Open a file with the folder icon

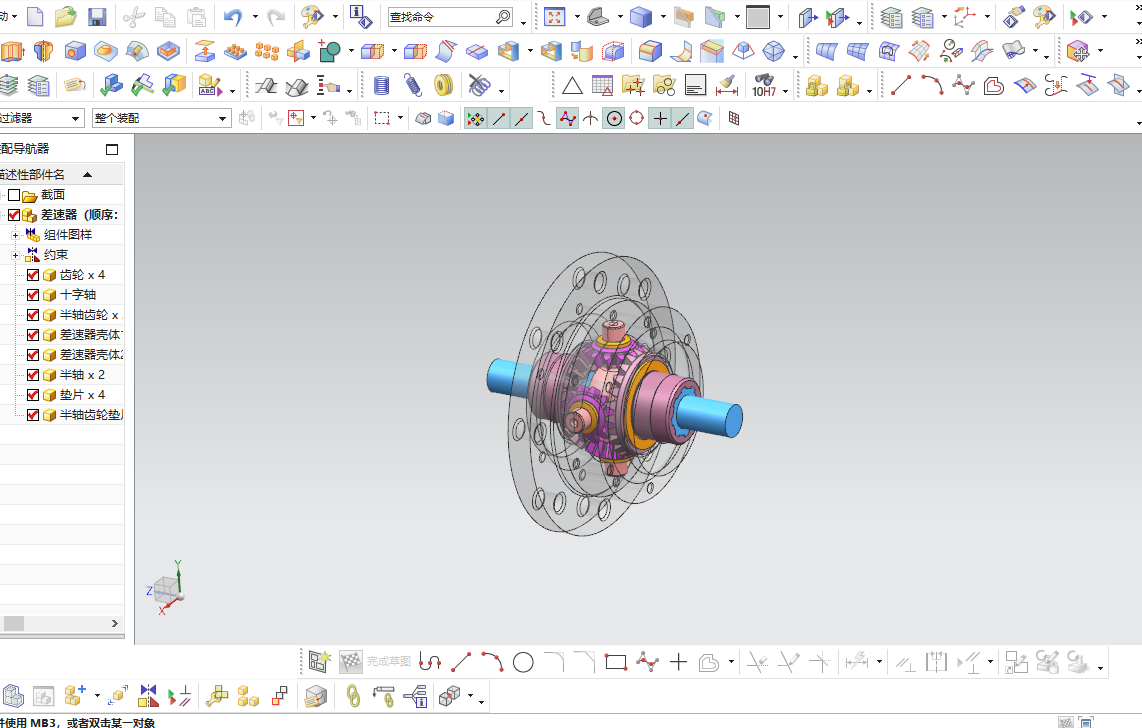click(66, 16)
